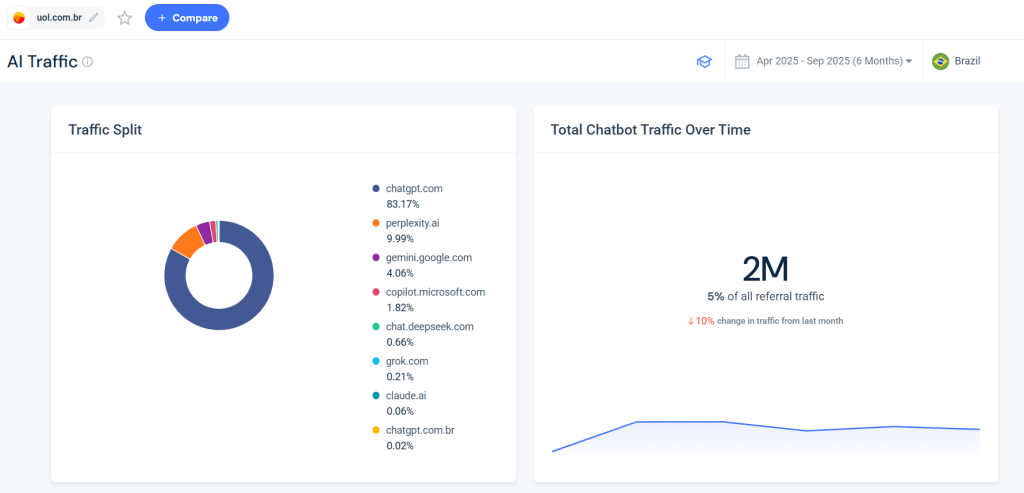Click the uol.com.br site favicon
This screenshot has height=493, width=1024.
point(19,18)
